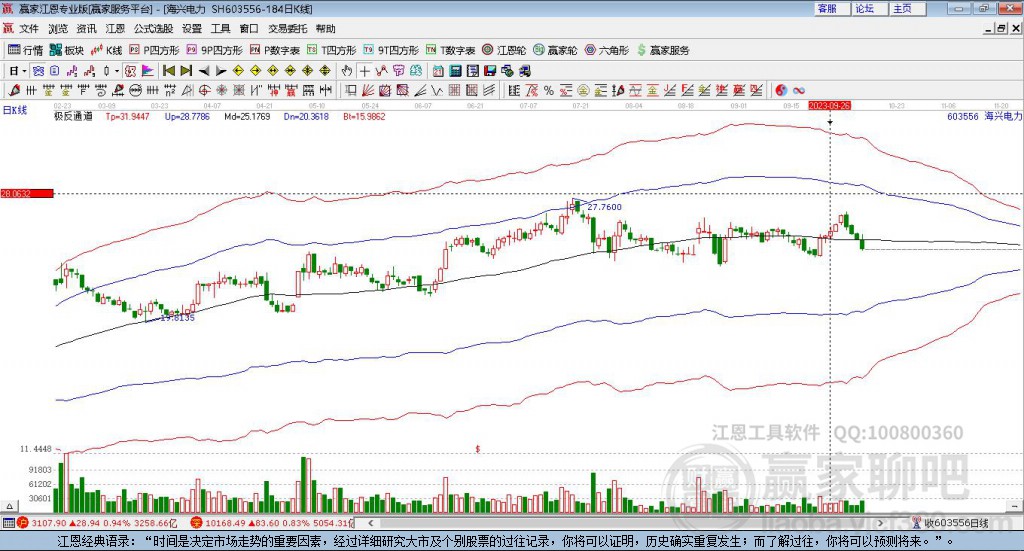The width and height of the screenshot is (1024, 551).
Task: Expand the candlestick style dropdown arrow
Action: click(x=117, y=71)
